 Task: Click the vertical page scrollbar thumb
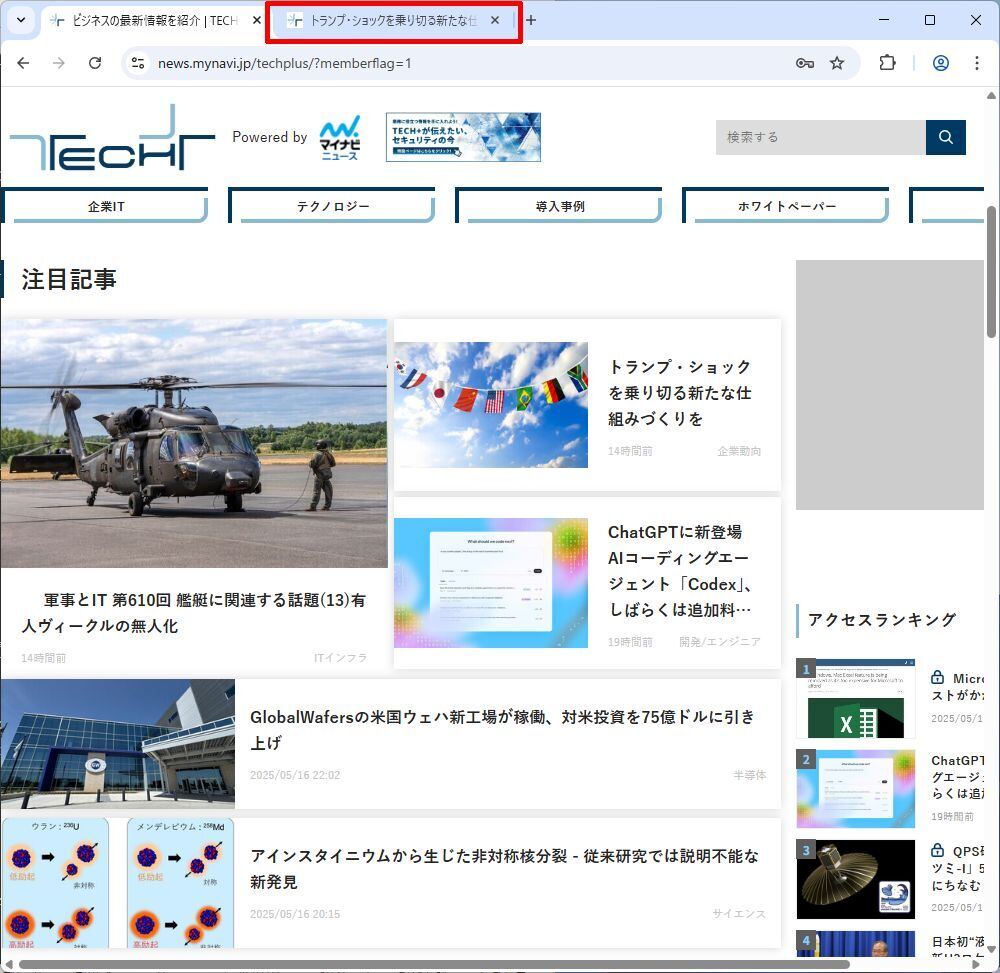[x=991, y=272]
